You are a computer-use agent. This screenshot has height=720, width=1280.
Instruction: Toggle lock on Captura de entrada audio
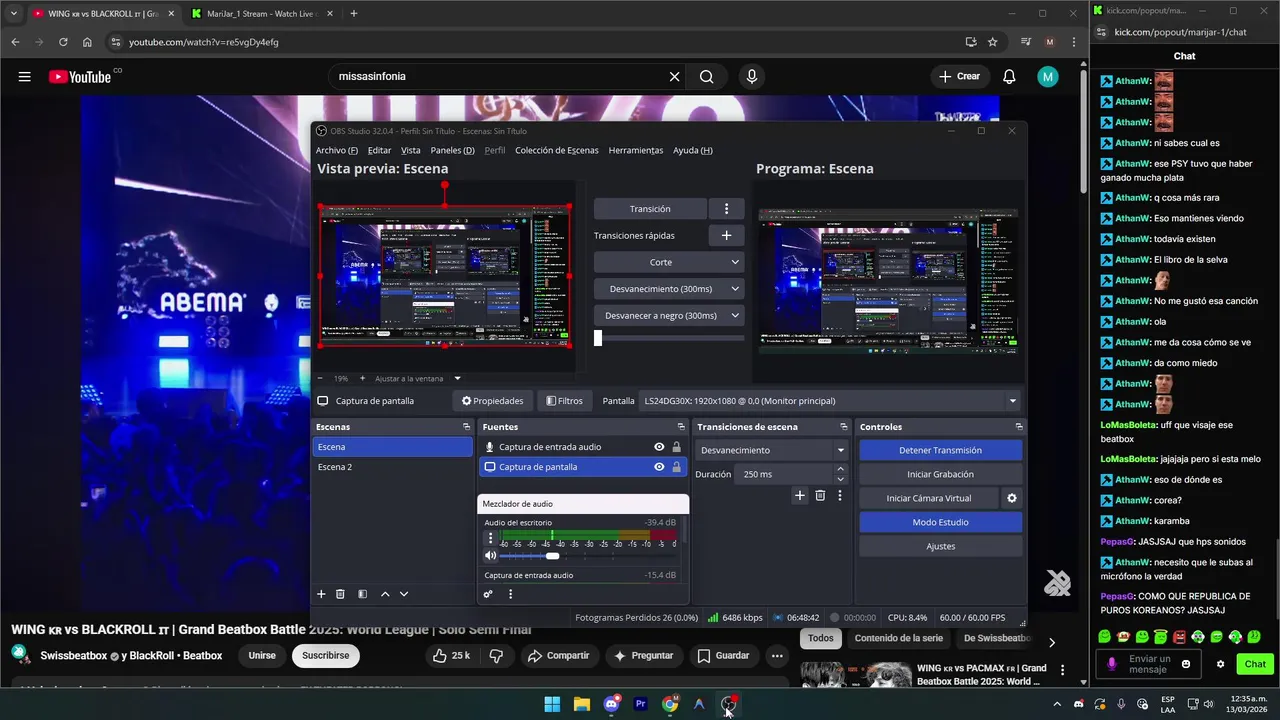676,447
